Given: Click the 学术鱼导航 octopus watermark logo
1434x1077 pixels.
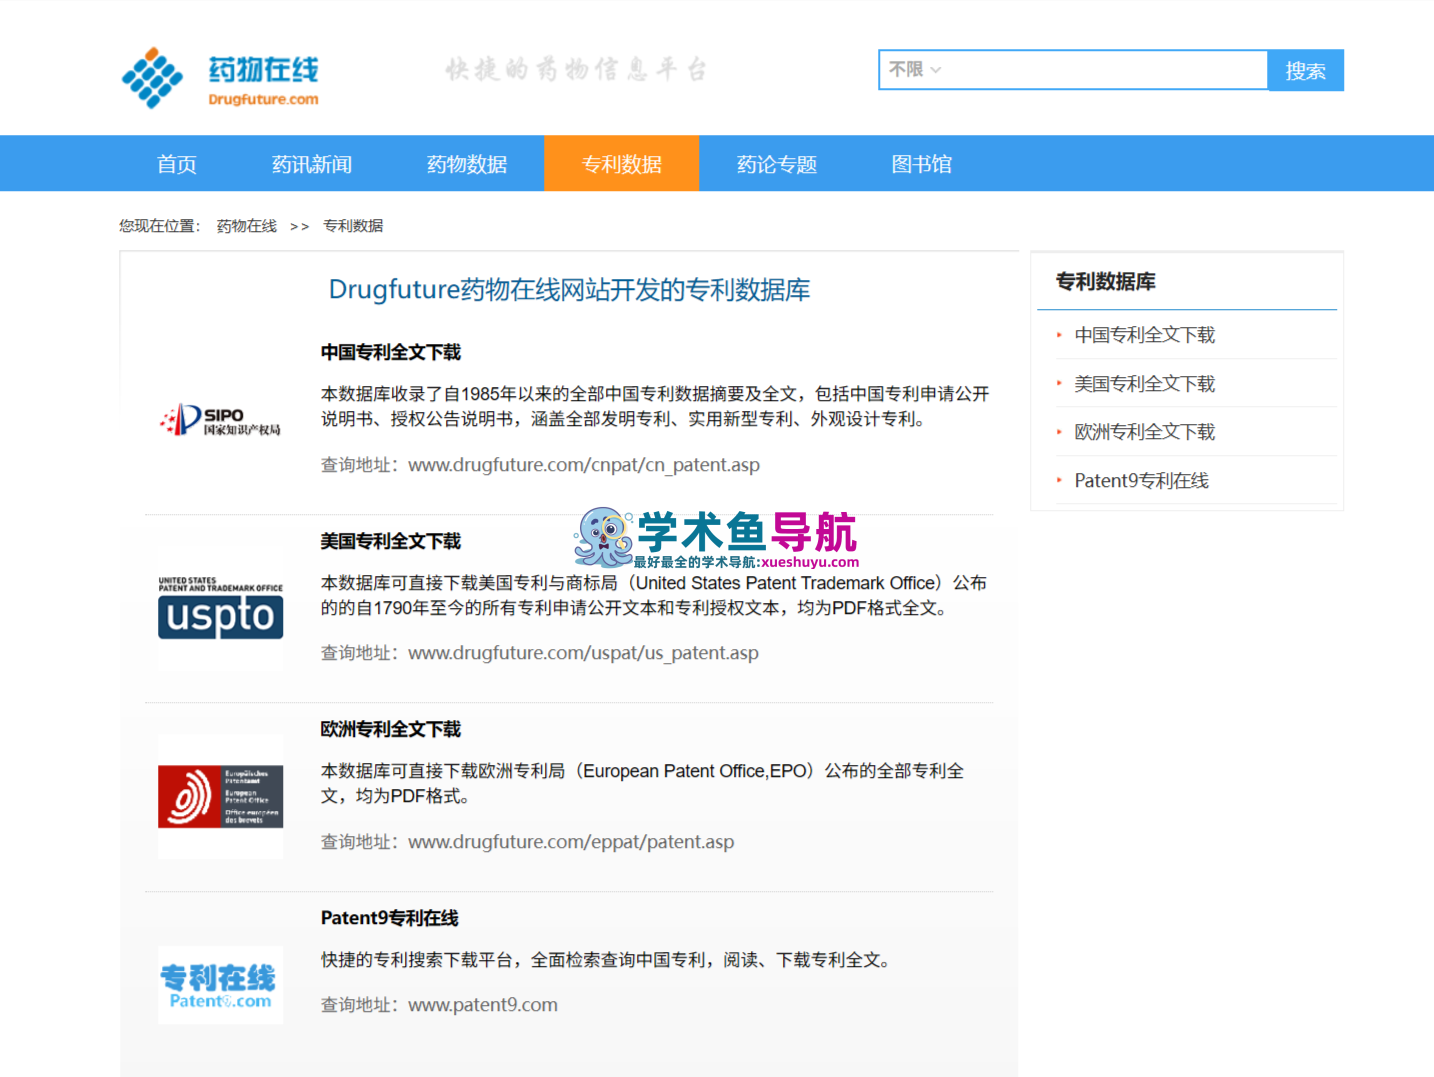Looking at the screenshot, I should [716, 538].
